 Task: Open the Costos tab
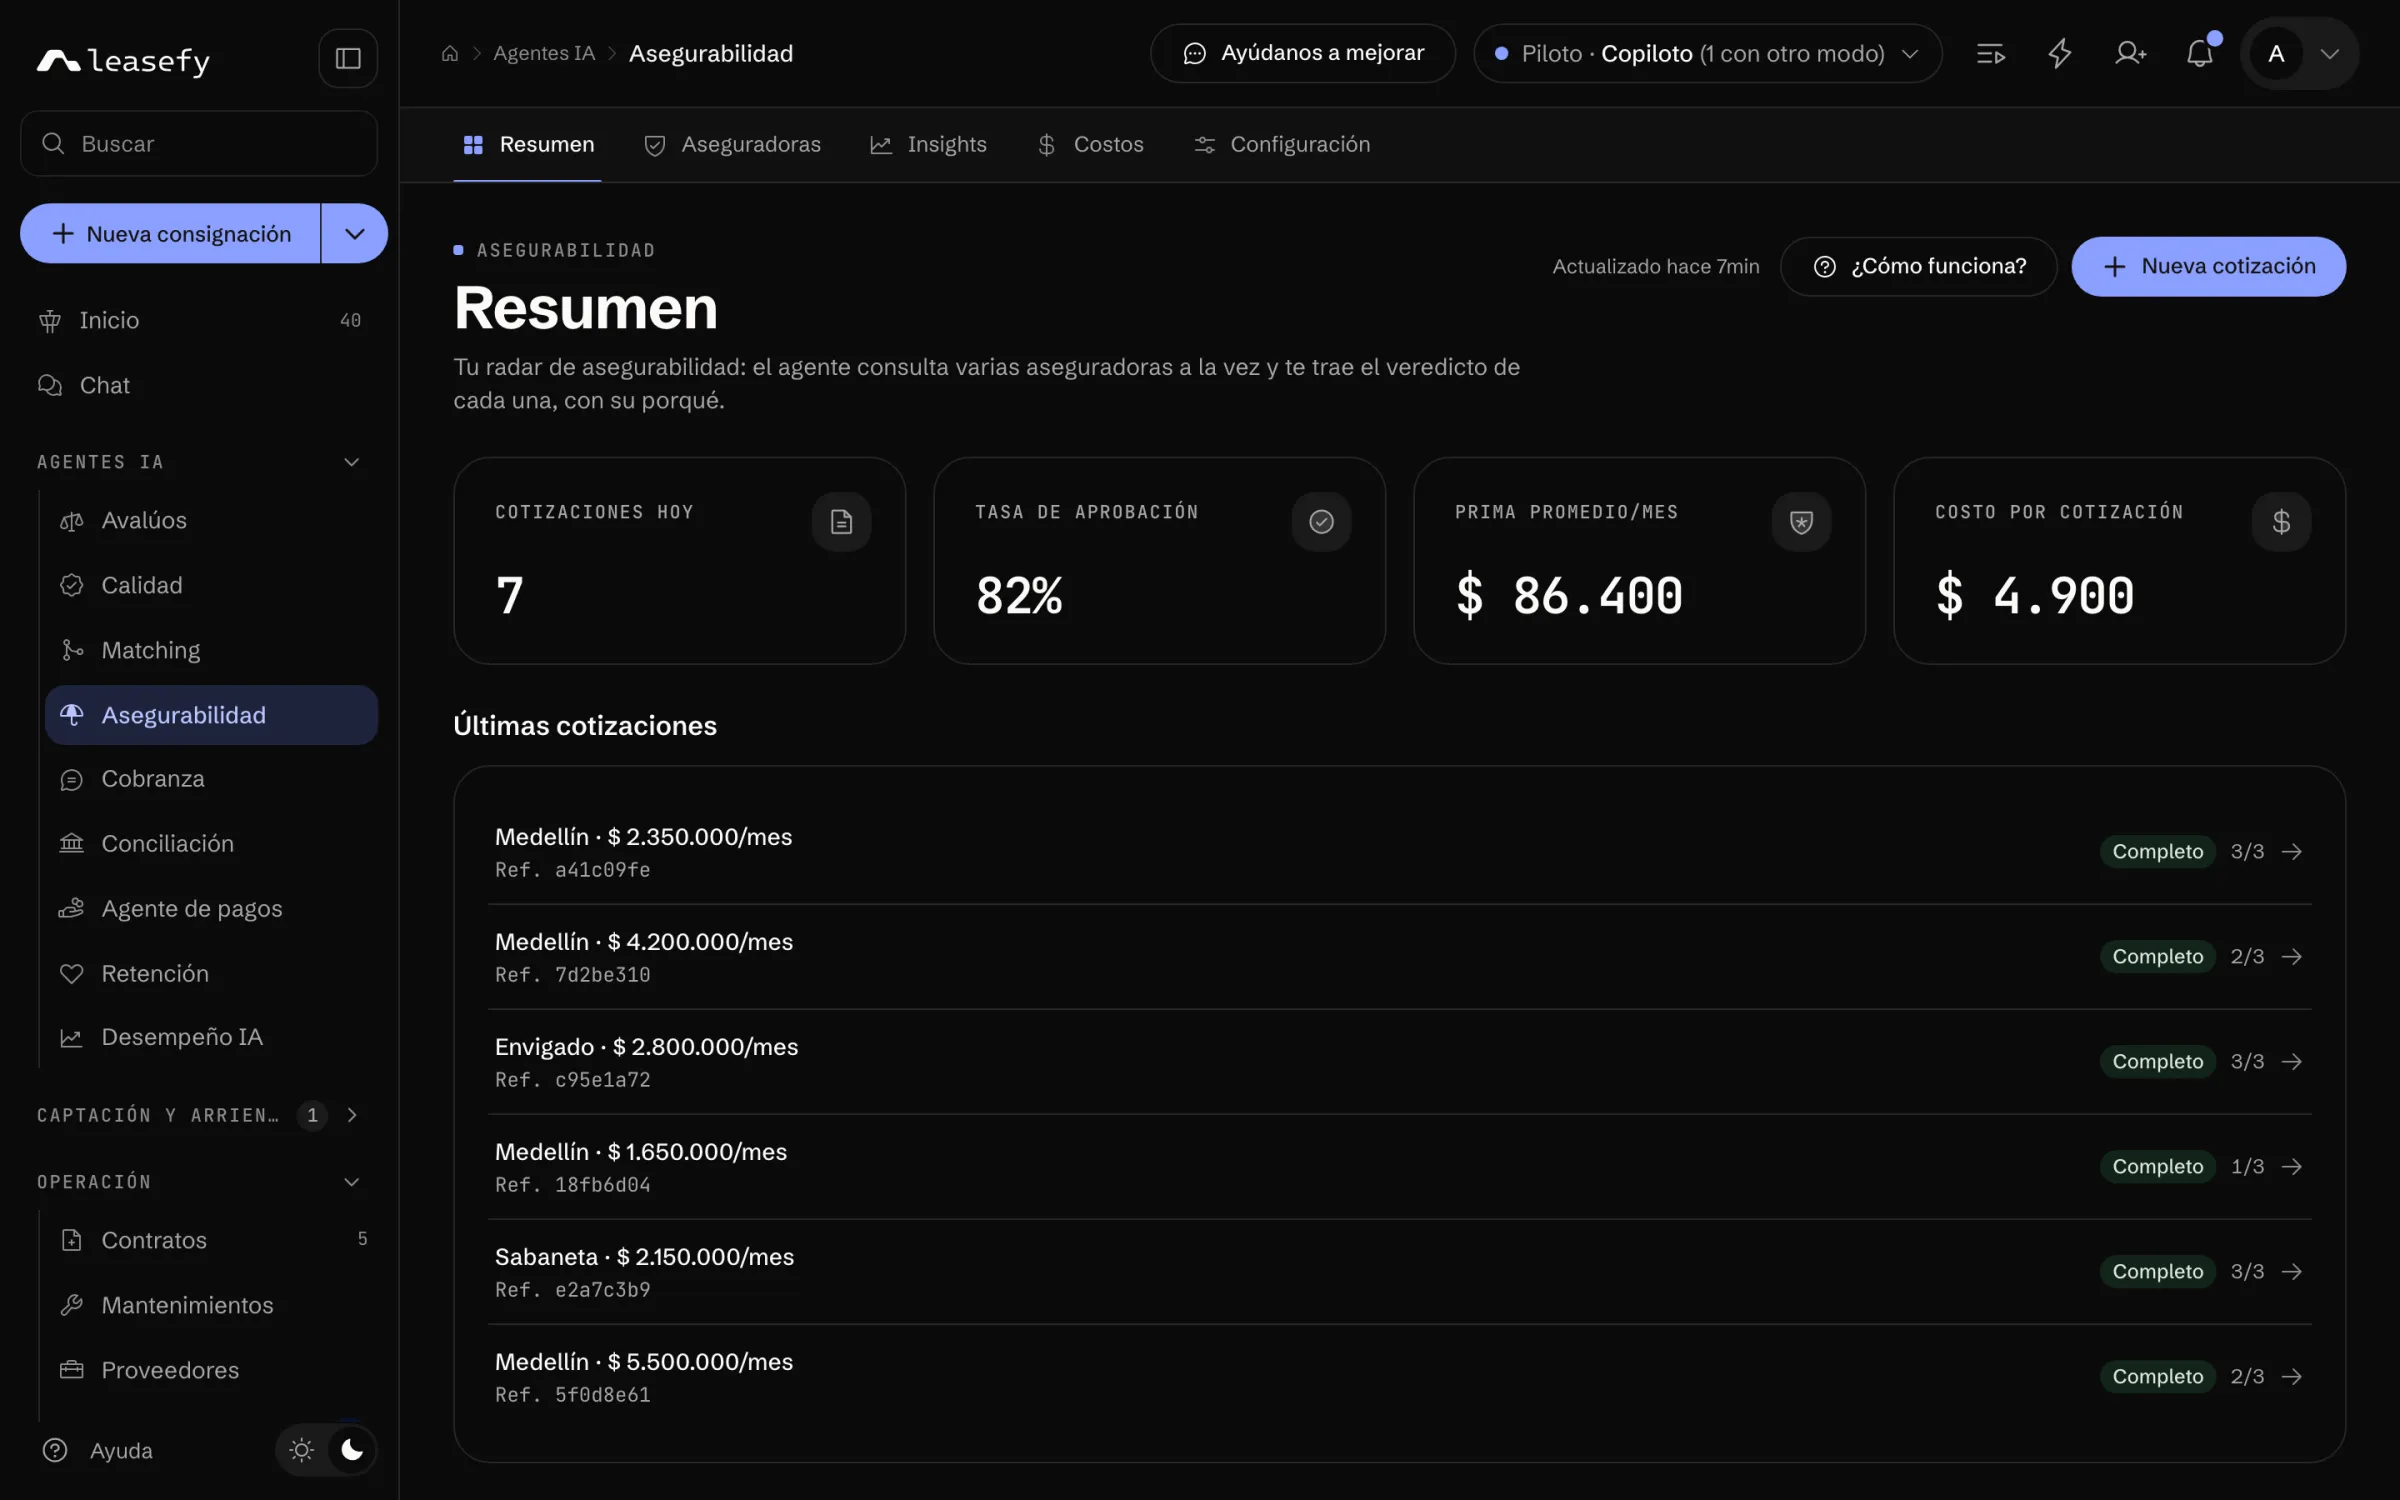click(x=1090, y=145)
